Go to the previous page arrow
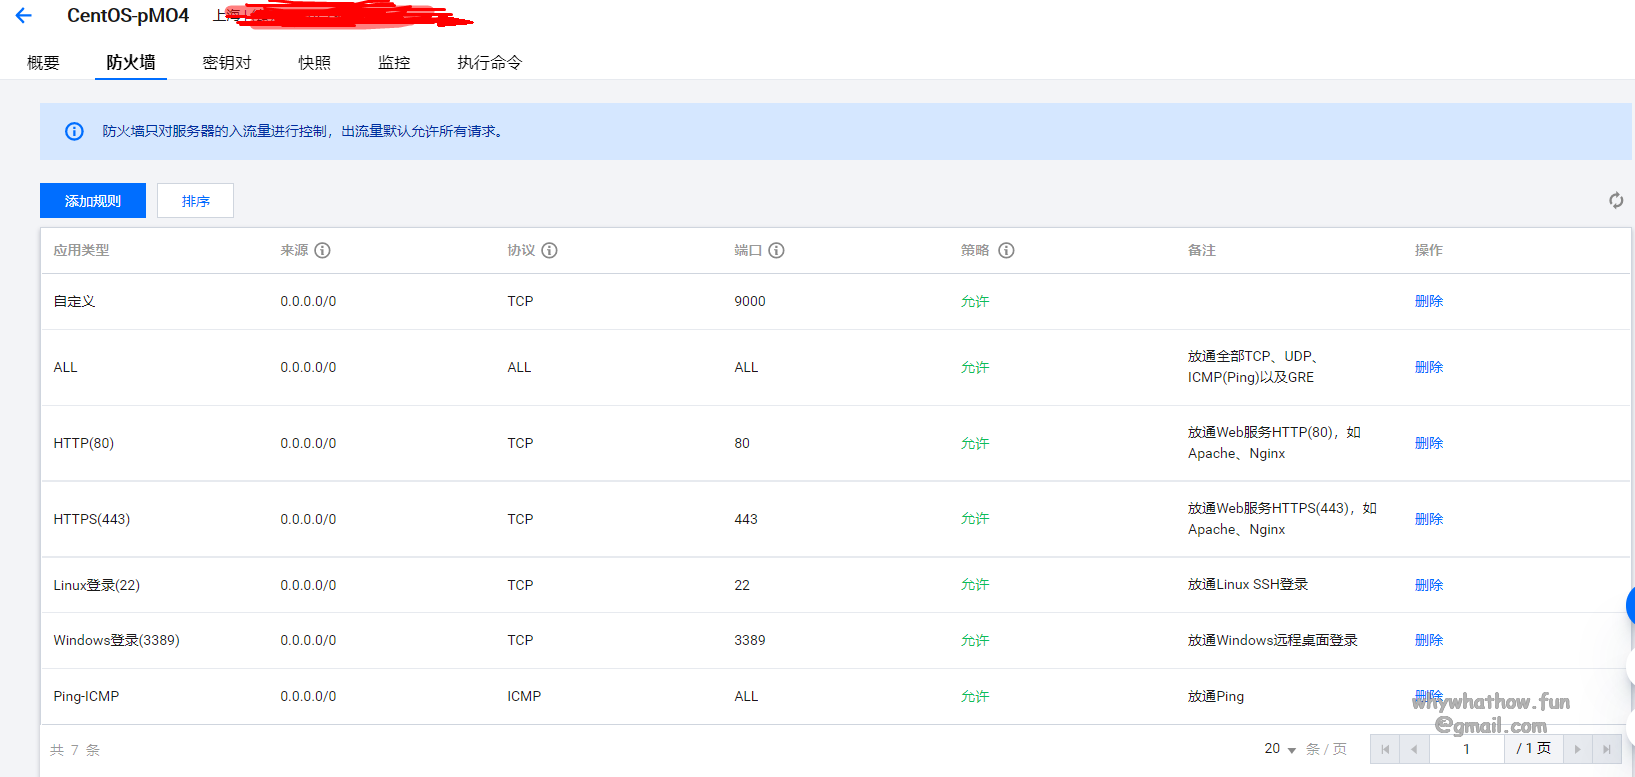Image resolution: width=1635 pixels, height=777 pixels. point(1413,749)
